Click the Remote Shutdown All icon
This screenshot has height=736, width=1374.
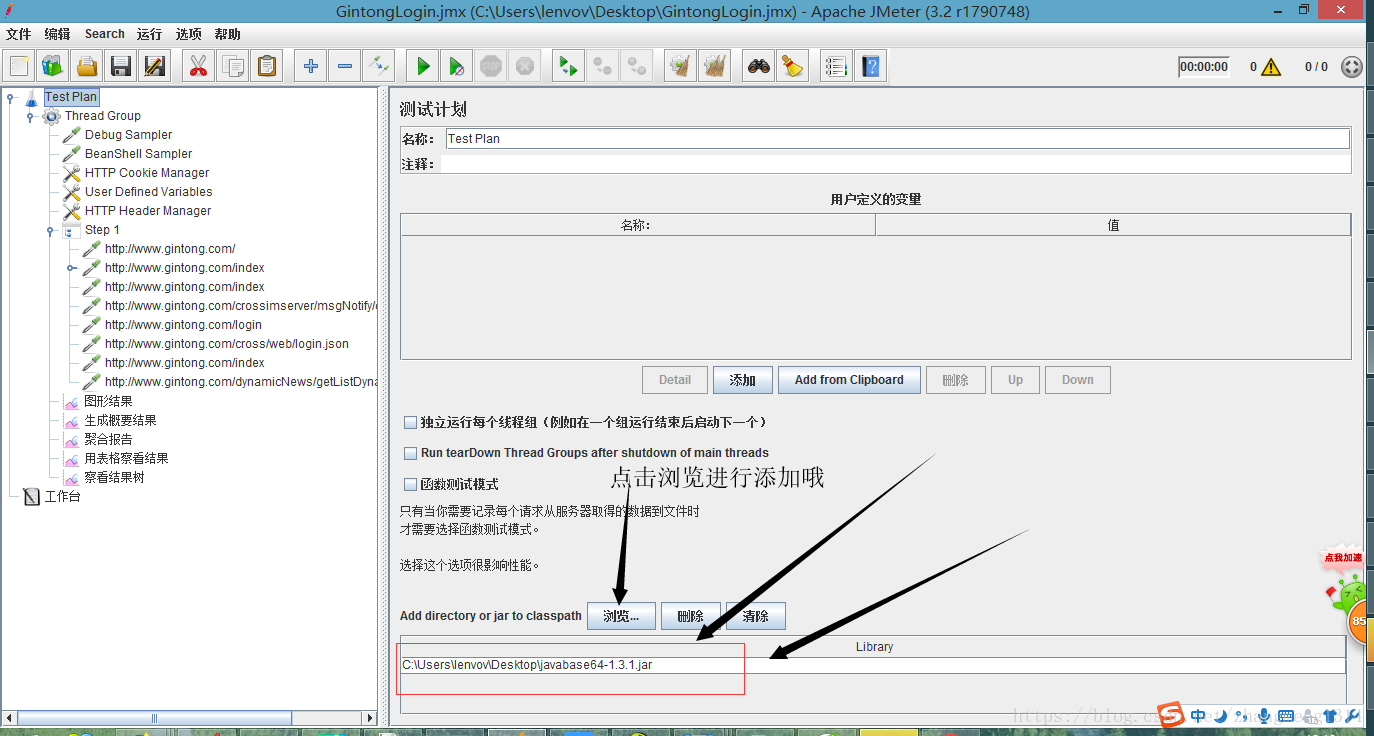tap(636, 67)
